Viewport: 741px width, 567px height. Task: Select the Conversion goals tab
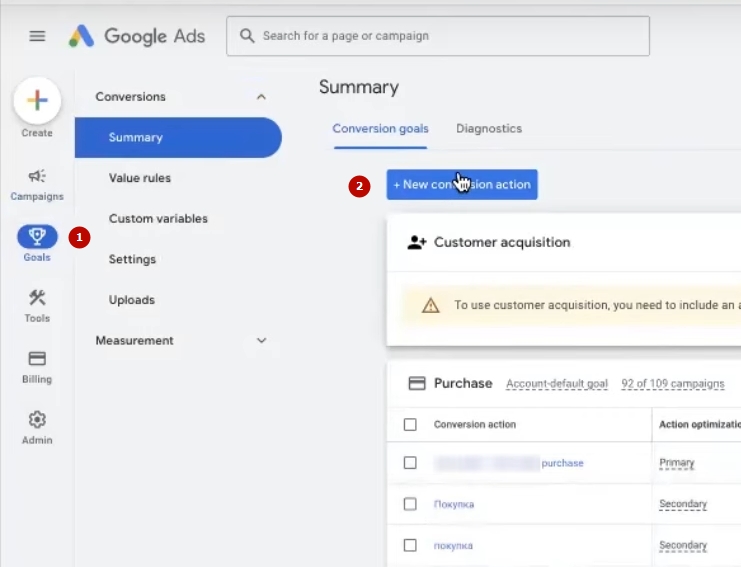(380, 129)
